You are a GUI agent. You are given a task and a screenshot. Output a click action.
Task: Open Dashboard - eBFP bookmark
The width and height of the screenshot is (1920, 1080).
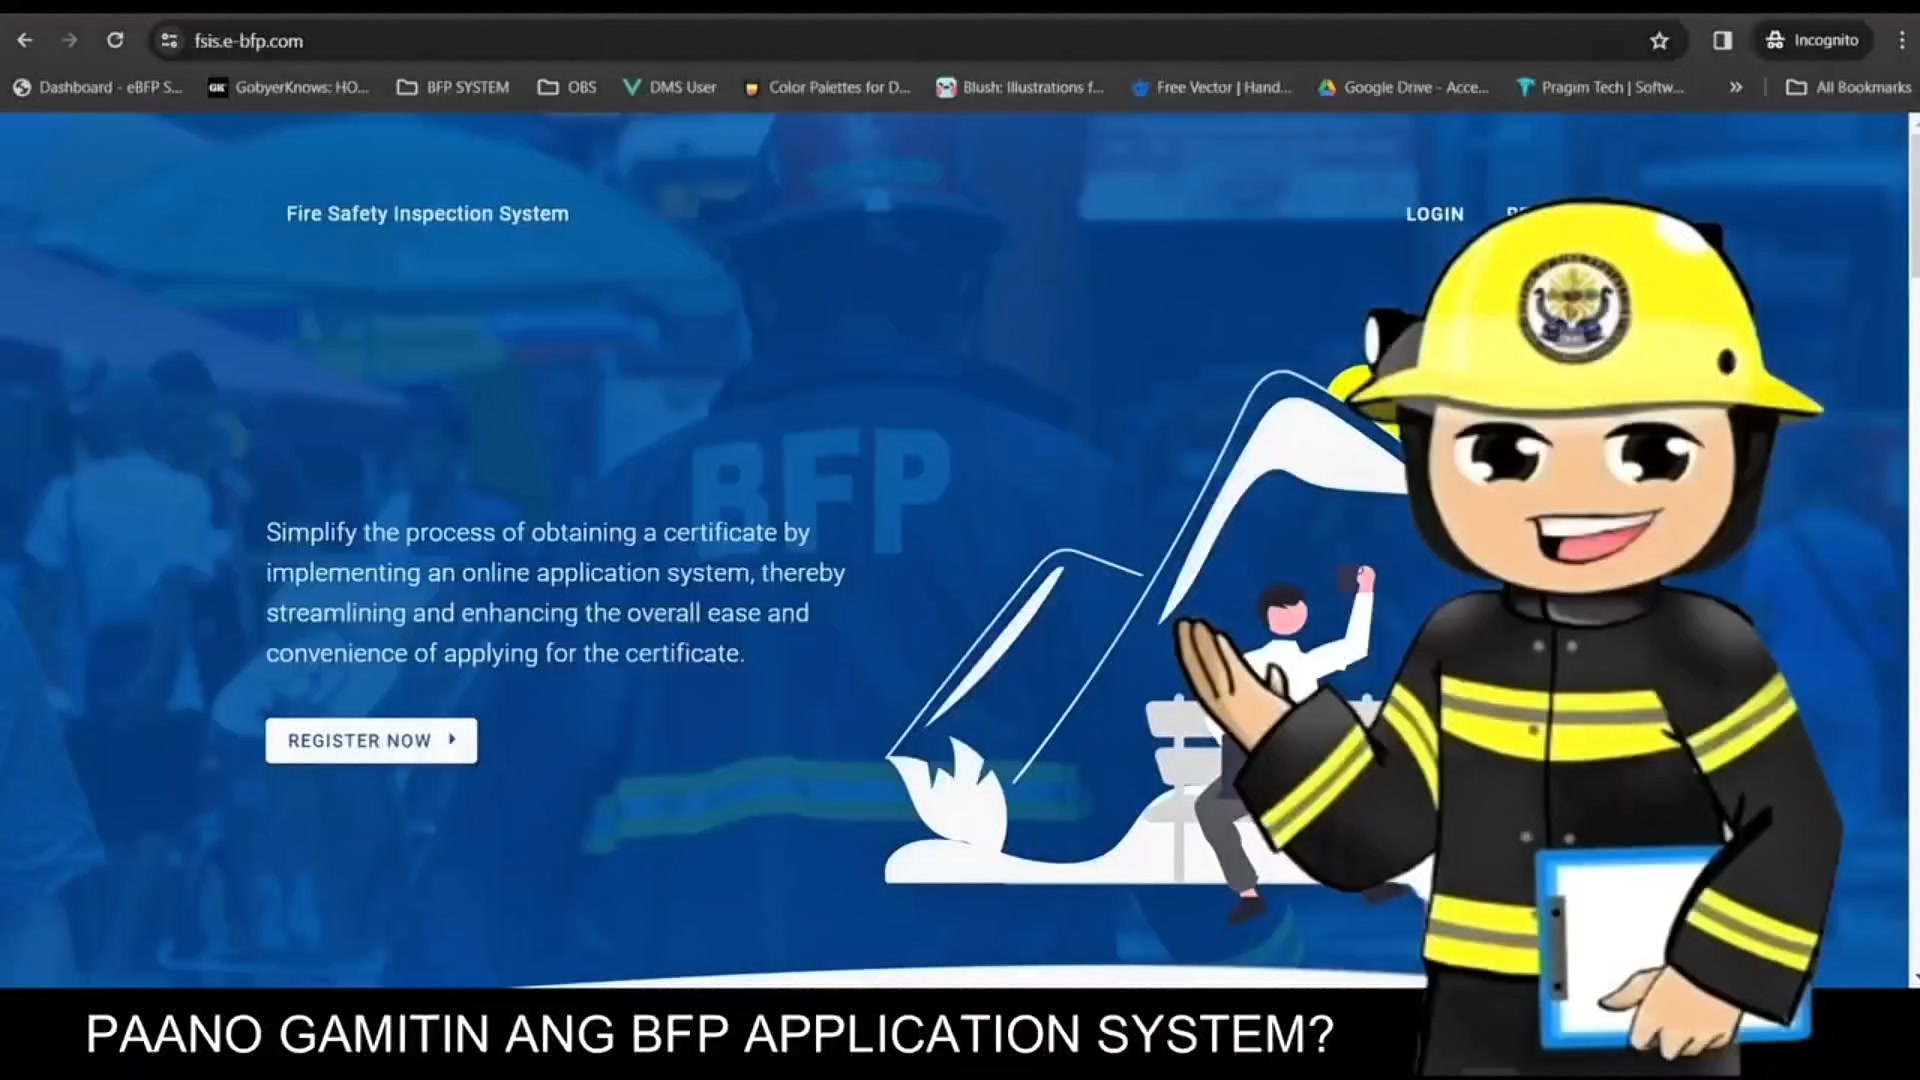coord(98,87)
